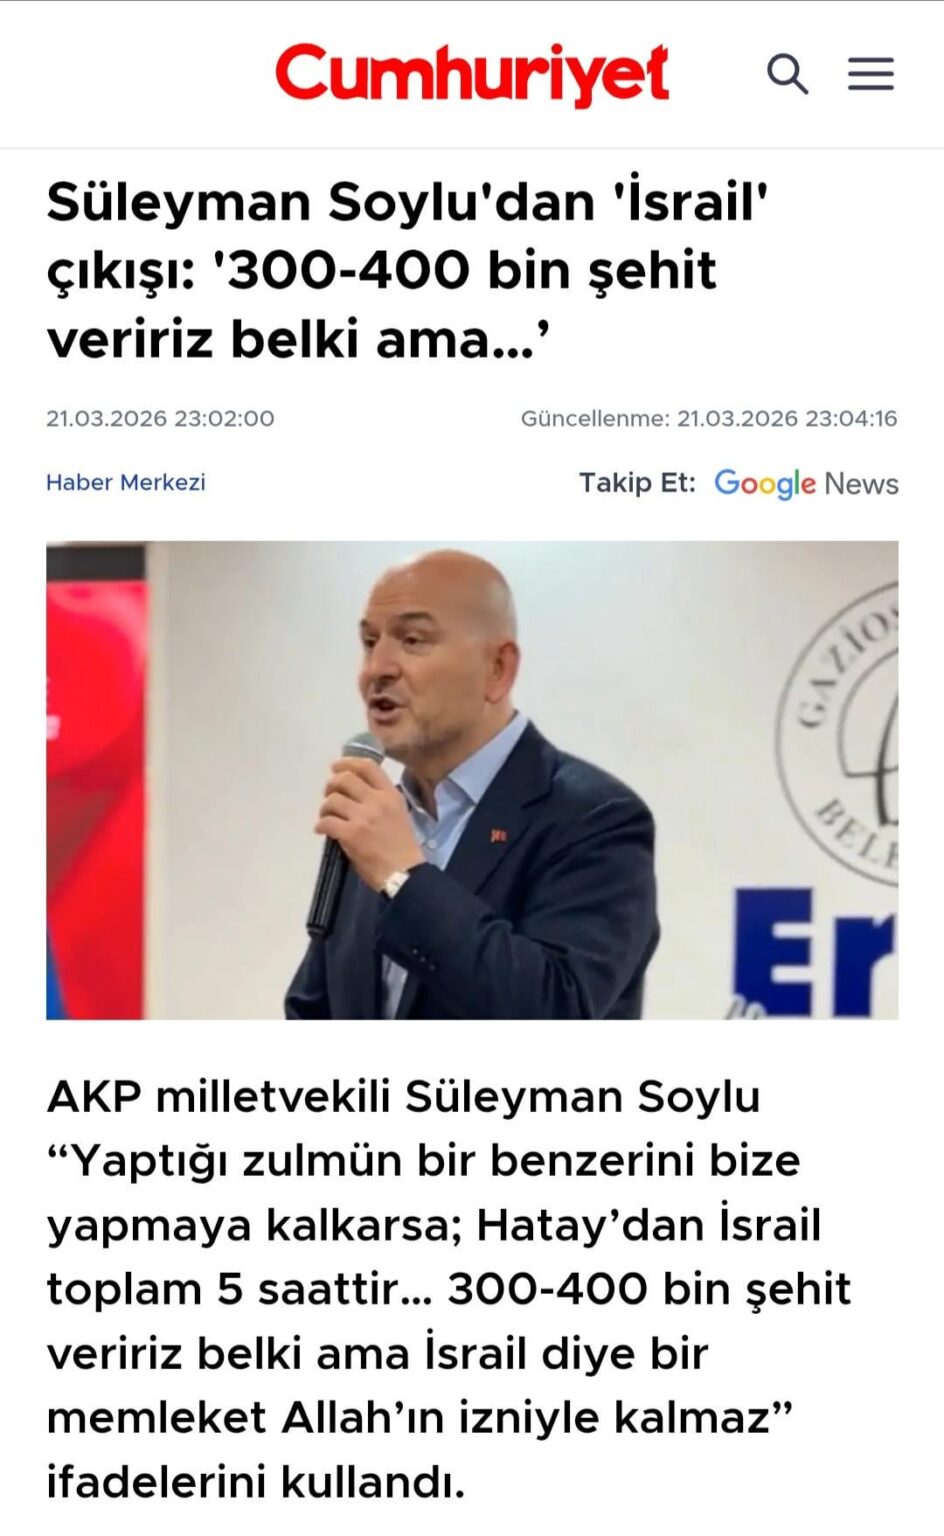The height and width of the screenshot is (1536, 944).
Task: Open the article photo of the speaker
Action: click(472, 780)
